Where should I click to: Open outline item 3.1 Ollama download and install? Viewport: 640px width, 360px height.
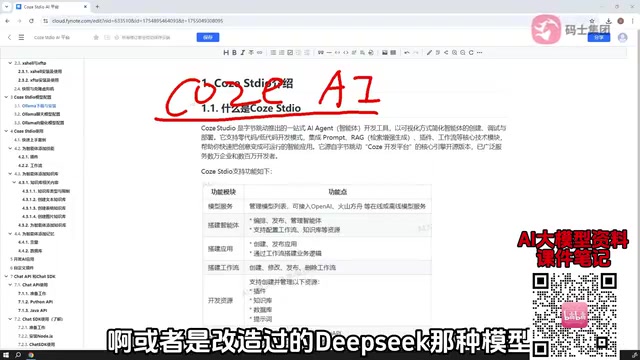tap(35, 106)
